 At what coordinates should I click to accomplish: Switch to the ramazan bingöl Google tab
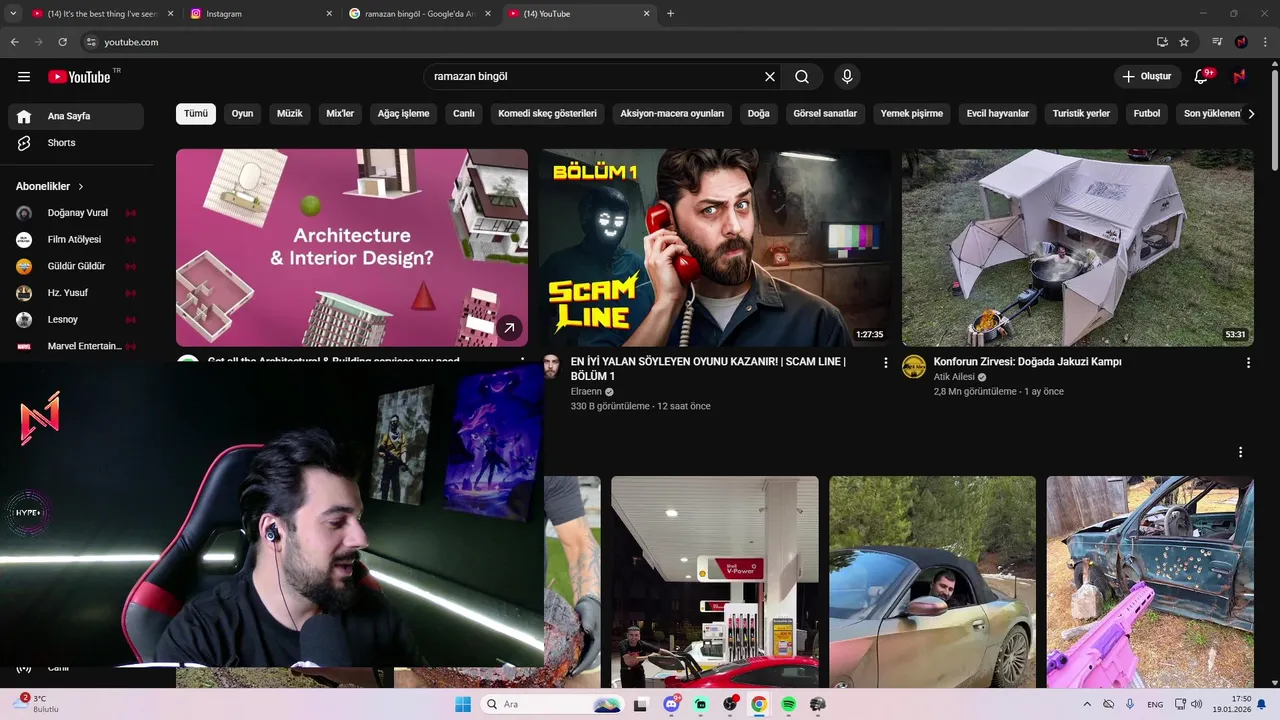418,14
